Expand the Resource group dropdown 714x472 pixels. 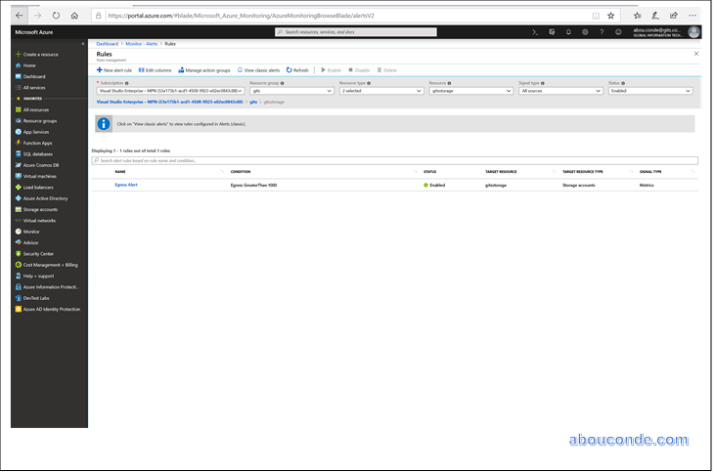coord(292,91)
